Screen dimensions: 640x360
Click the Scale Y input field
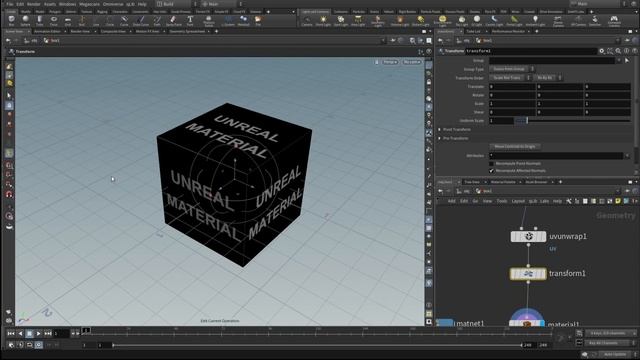tap(560, 104)
